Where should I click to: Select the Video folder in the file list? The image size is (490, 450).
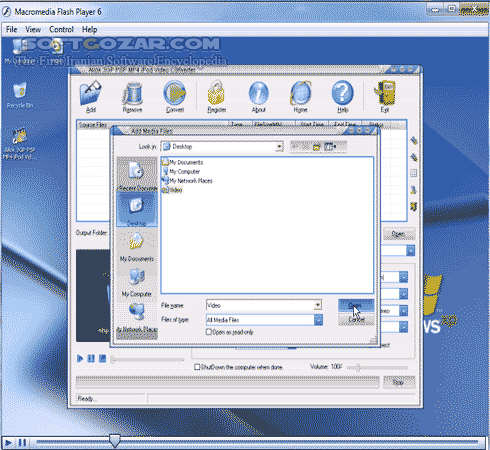(172, 190)
